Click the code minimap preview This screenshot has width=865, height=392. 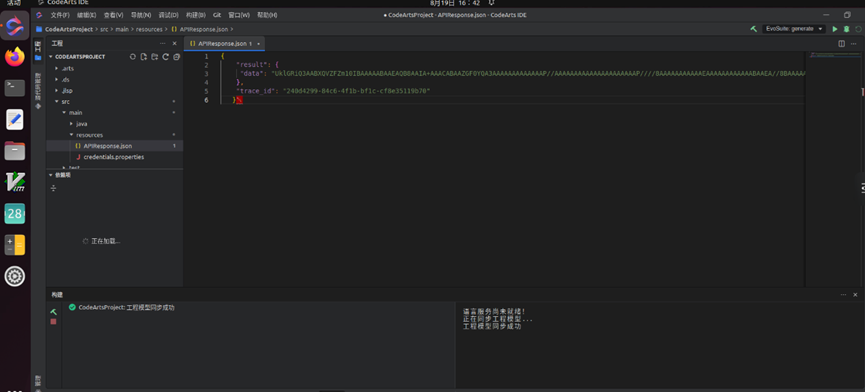(x=834, y=55)
